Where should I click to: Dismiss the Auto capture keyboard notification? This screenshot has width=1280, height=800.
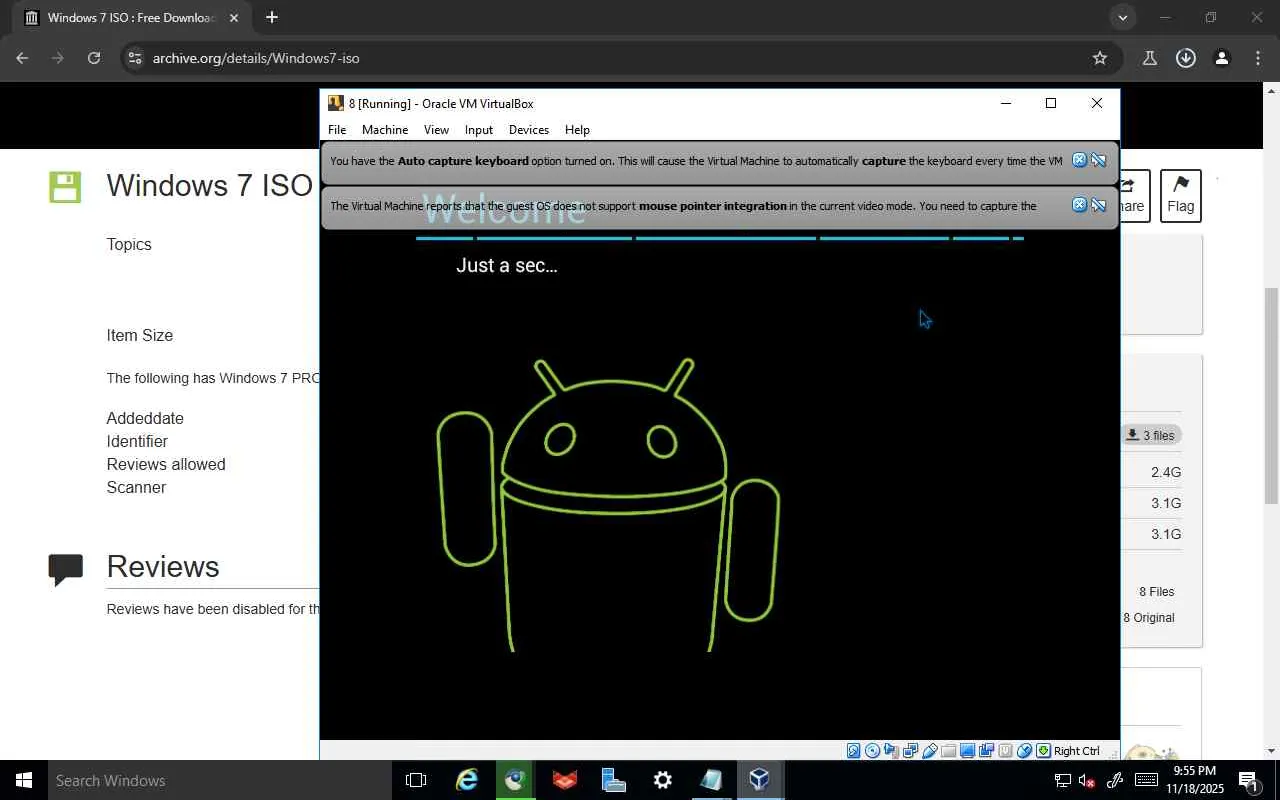click(x=1079, y=160)
